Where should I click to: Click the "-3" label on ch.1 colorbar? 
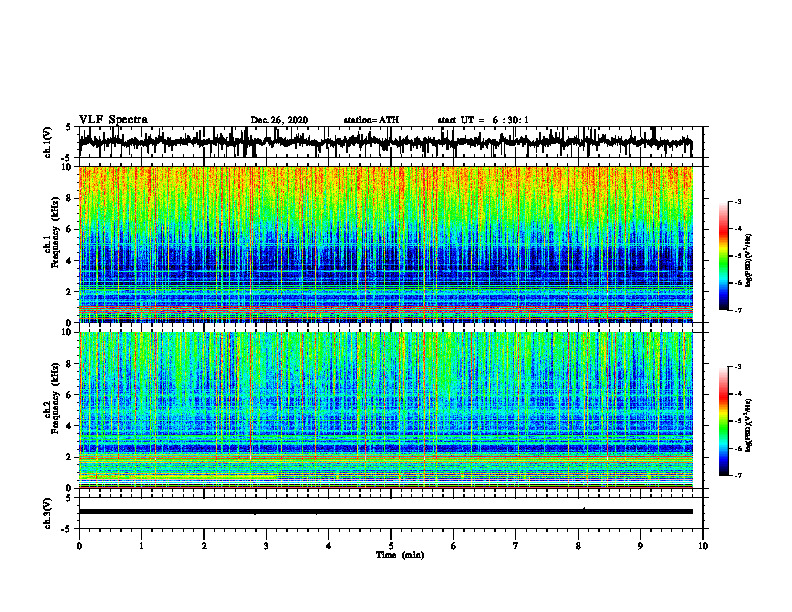coord(738,202)
